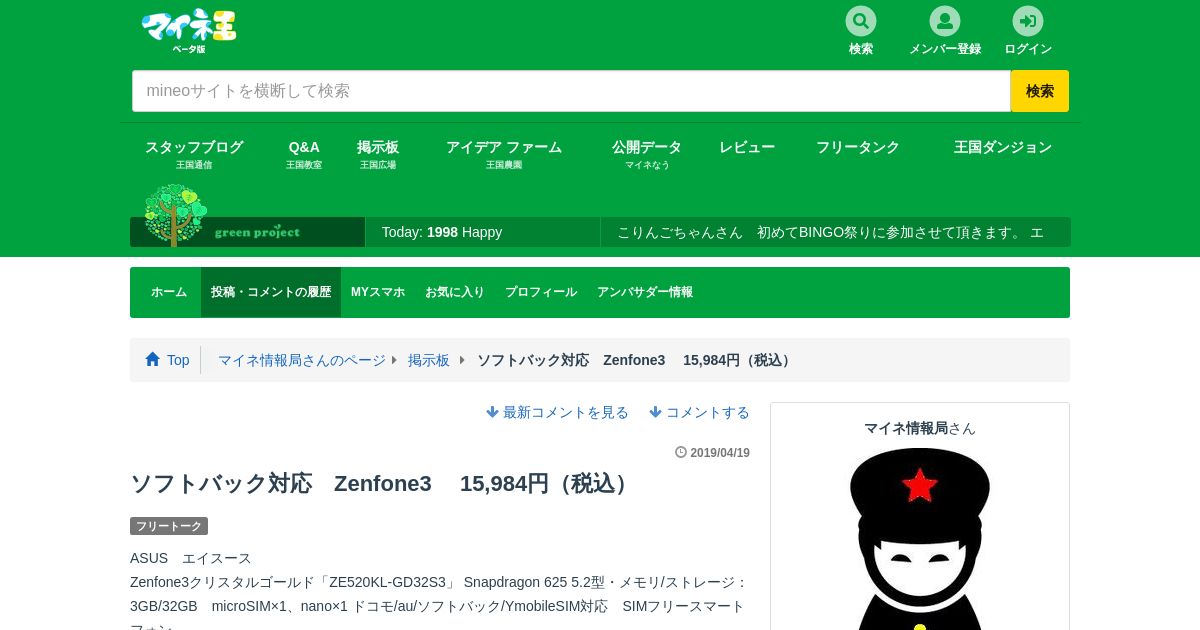Open the 王国ダンジョン menu item
Screen dimensions: 1200x630
click(1003, 147)
